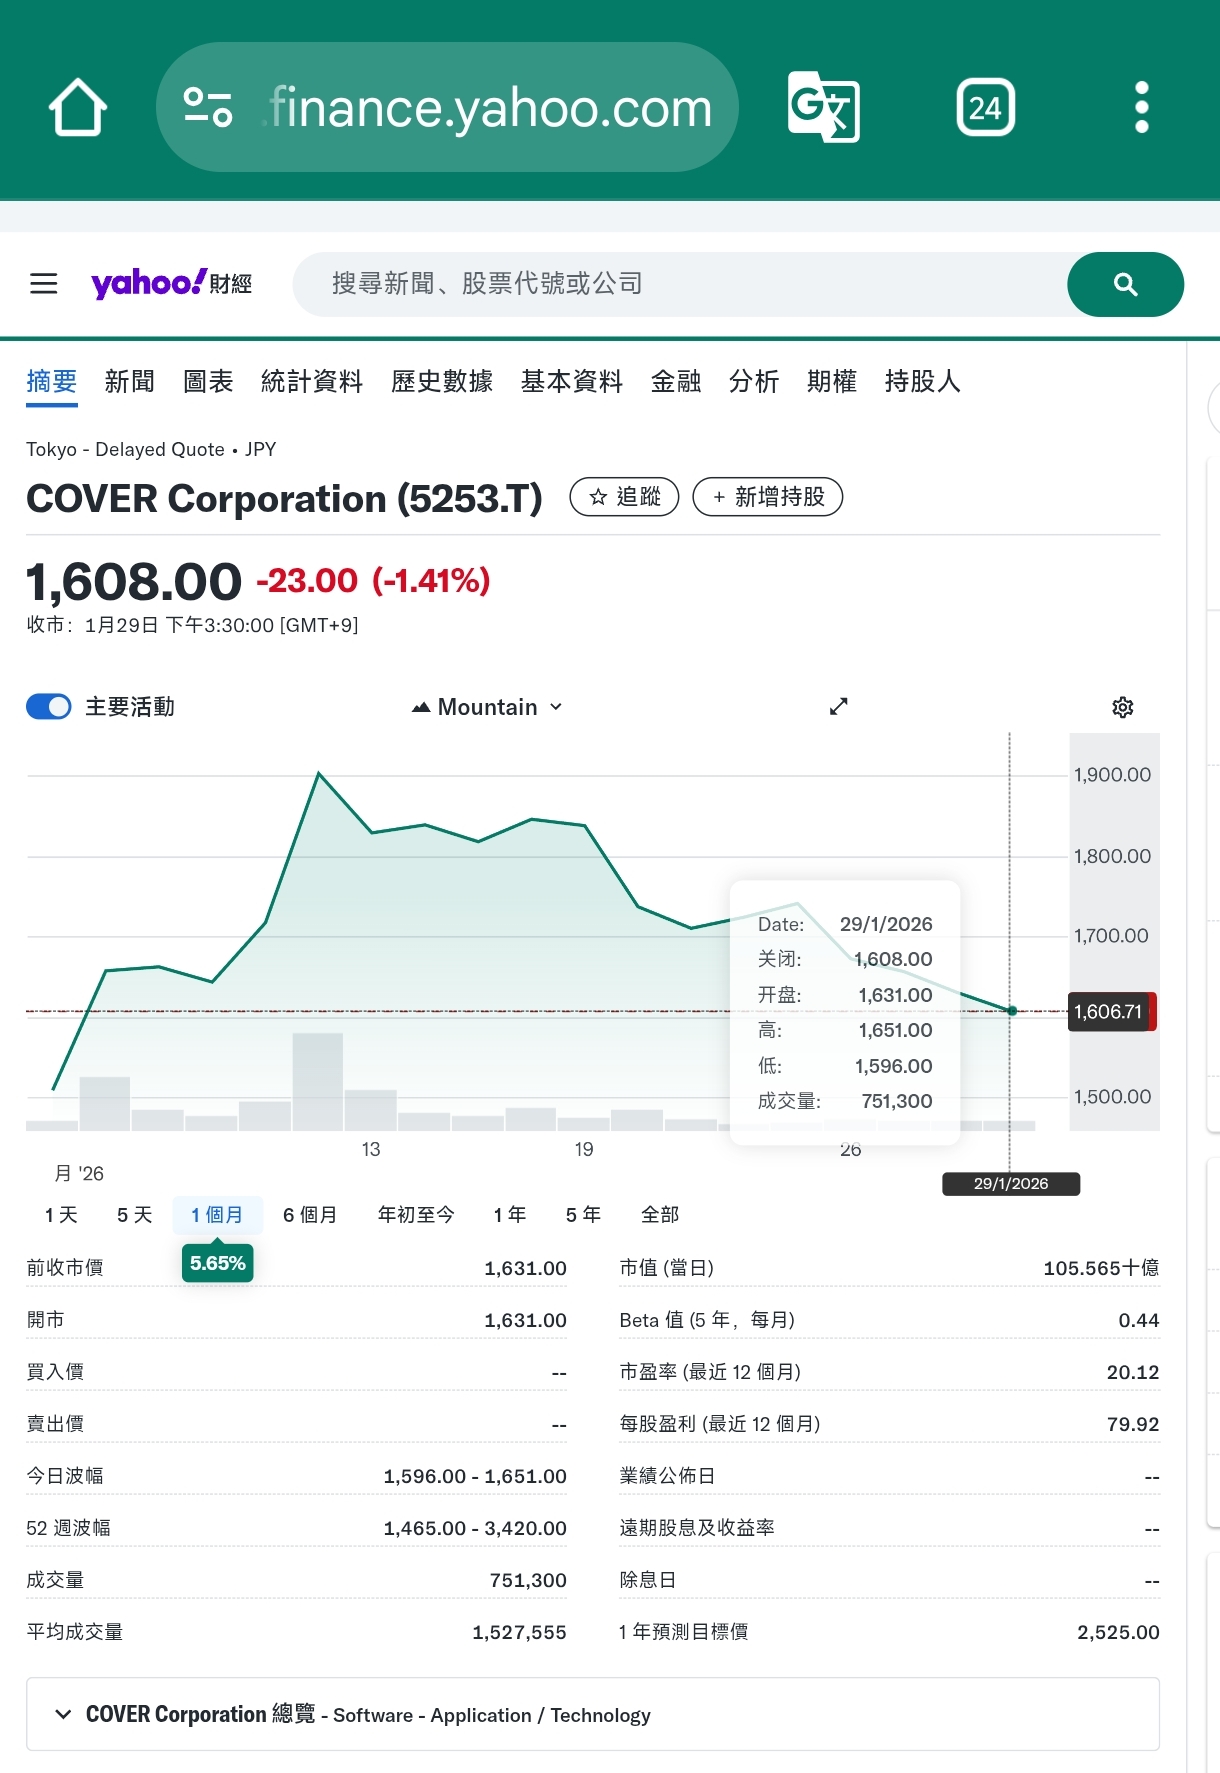1220x1773 pixels.
Task: Click the 29/1/2026 data point on chart
Action: pyautogui.click(x=1011, y=1011)
